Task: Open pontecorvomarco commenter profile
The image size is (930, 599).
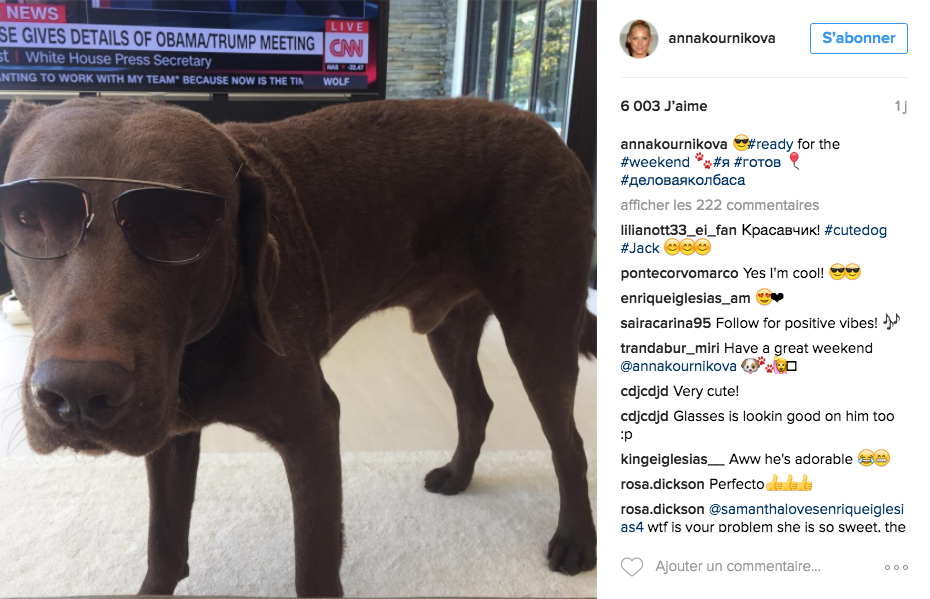Action: tap(679, 273)
